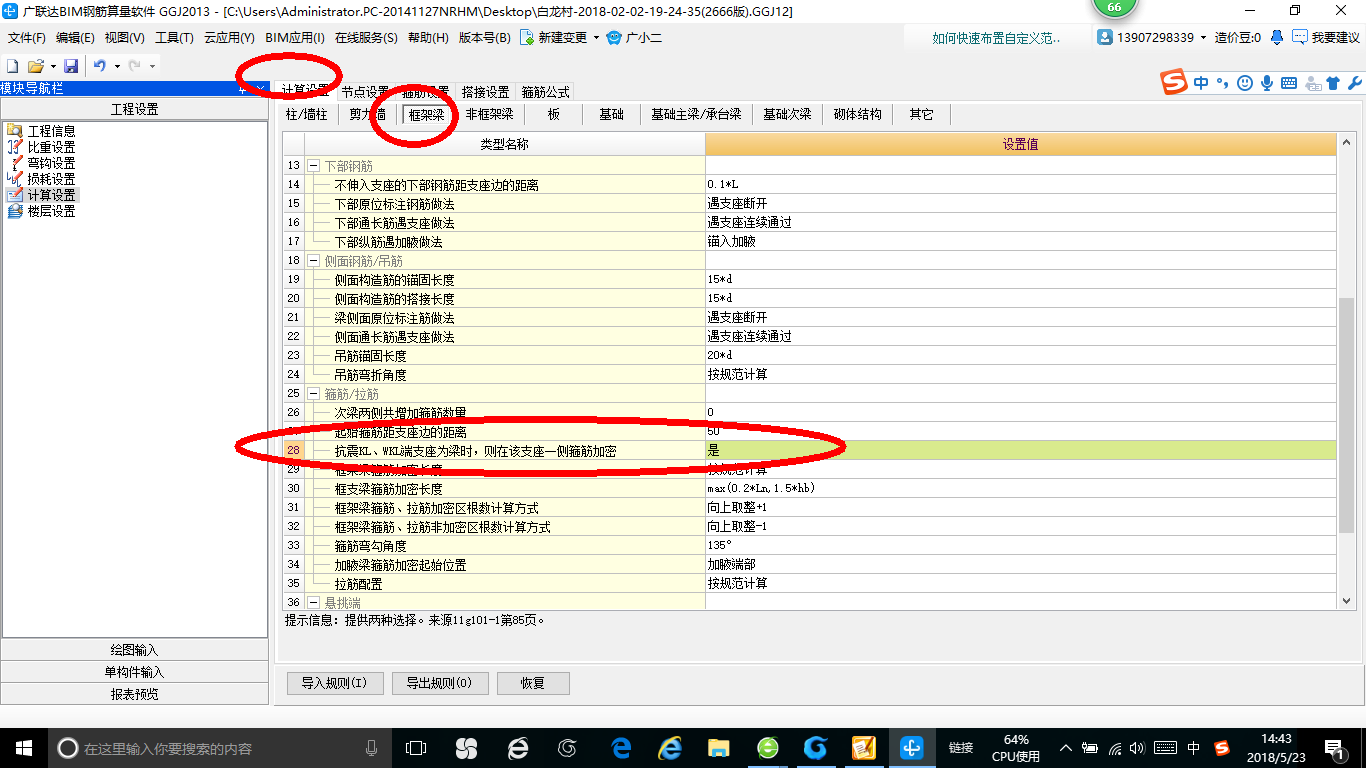Click the save disk toolbar icon
The height and width of the screenshot is (768, 1366).
[x=71, y=66]
